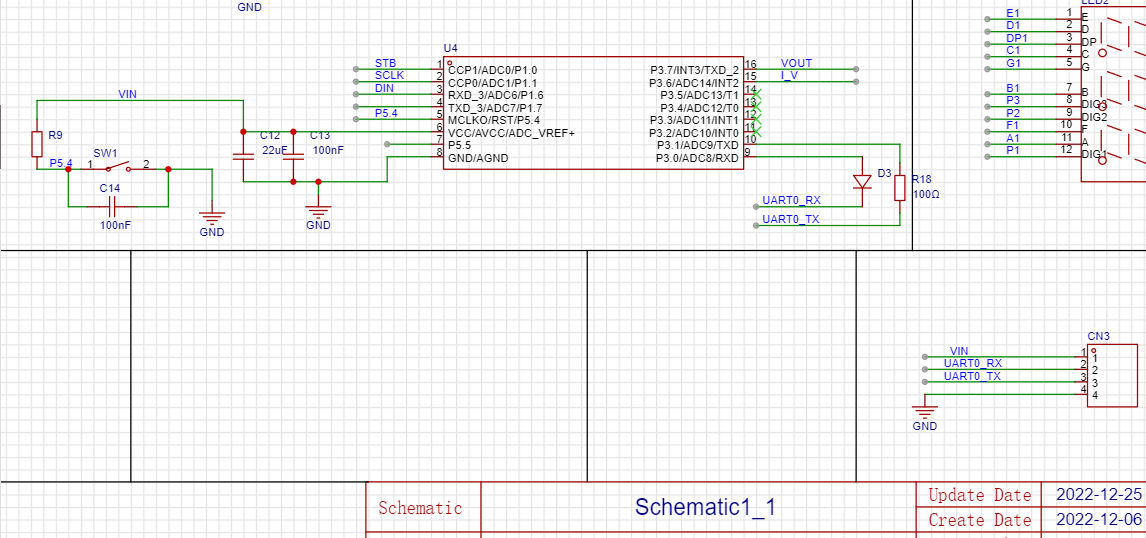The width and height of the screenshot is (1146, 538).
Task: Select the SCLK net label
Action: click(389, 75)
